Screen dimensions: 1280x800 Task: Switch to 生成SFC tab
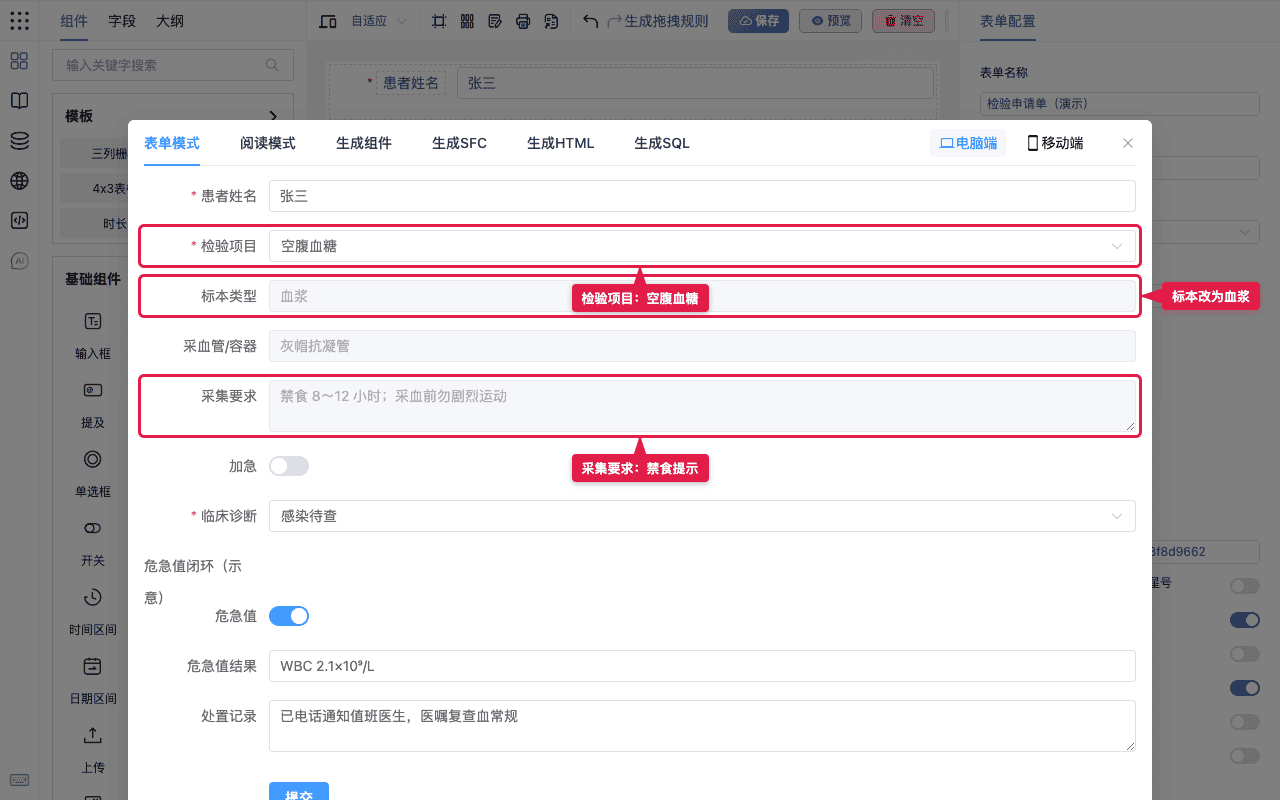pos(459,143)
